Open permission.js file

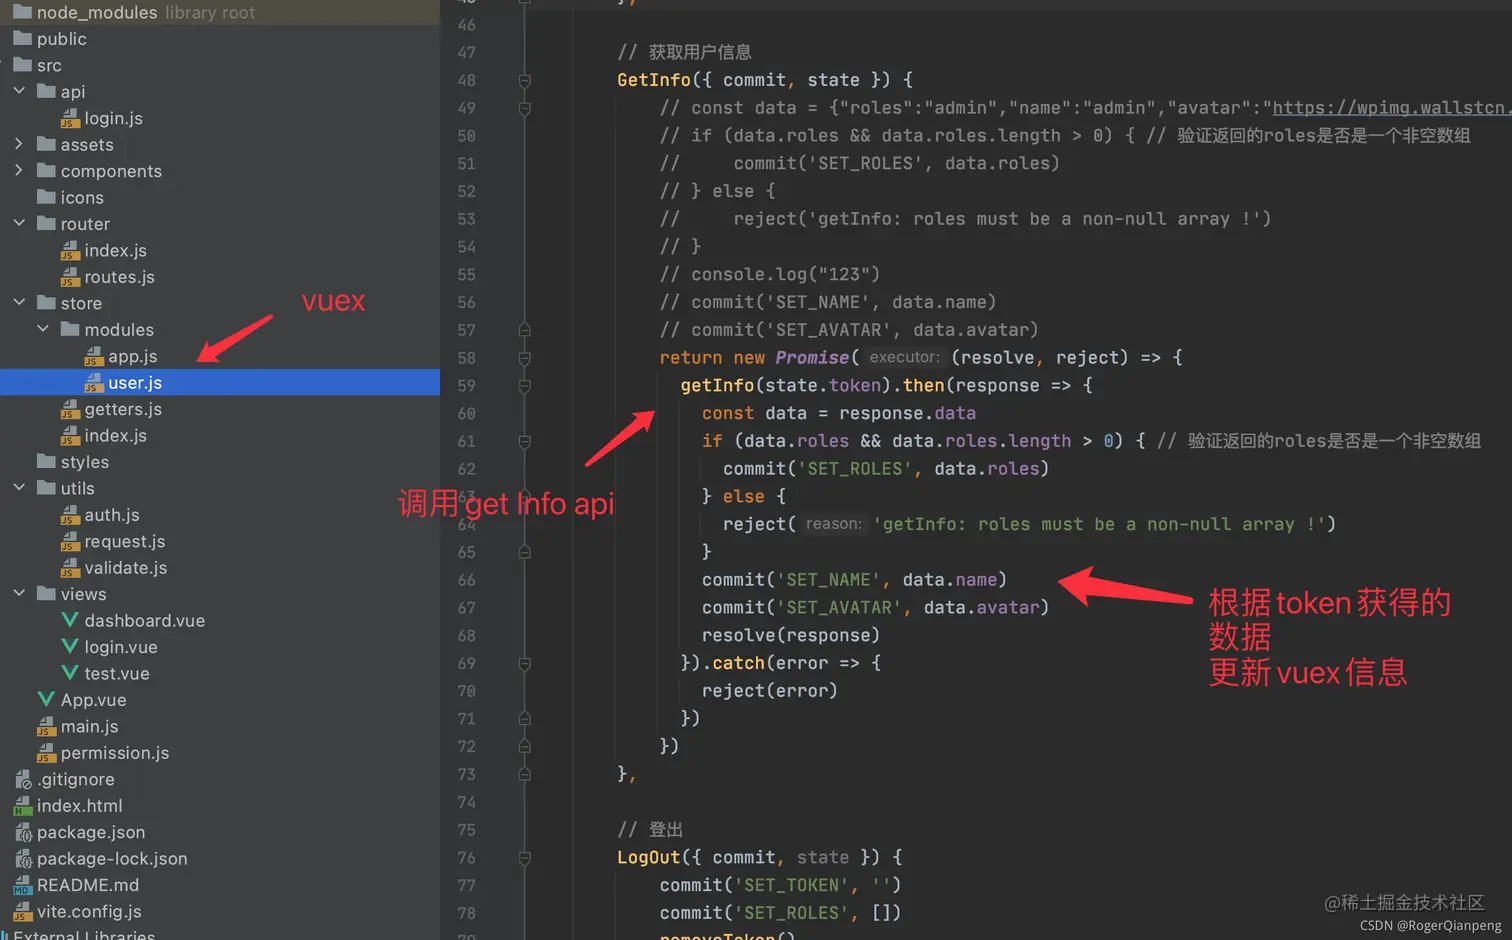[115, 752]
